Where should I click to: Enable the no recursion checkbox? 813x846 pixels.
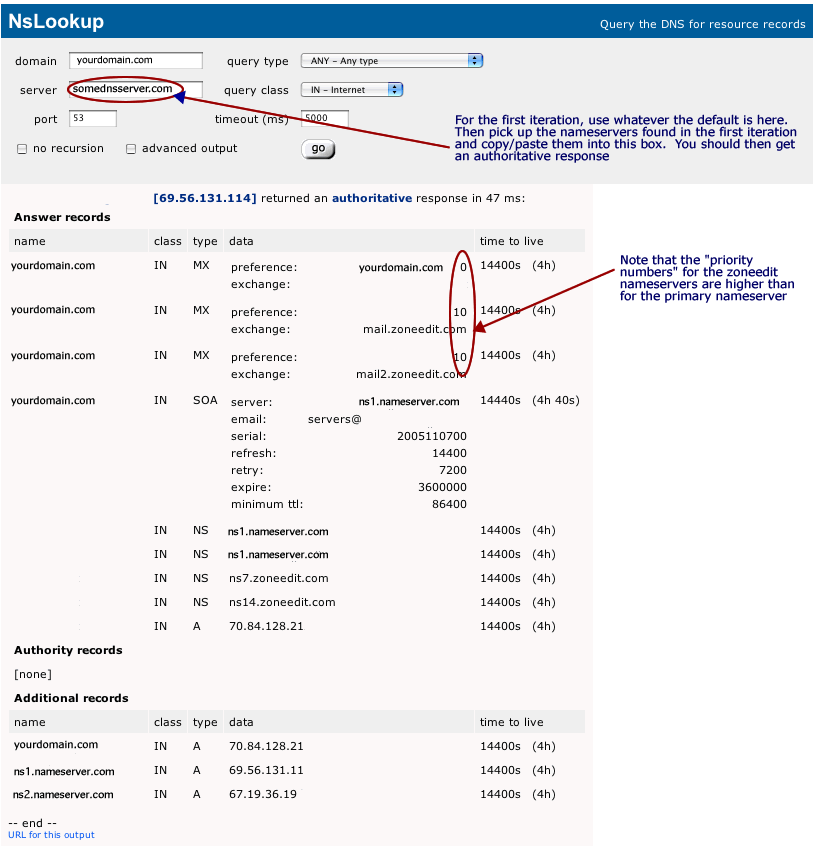tap(22, 149)
